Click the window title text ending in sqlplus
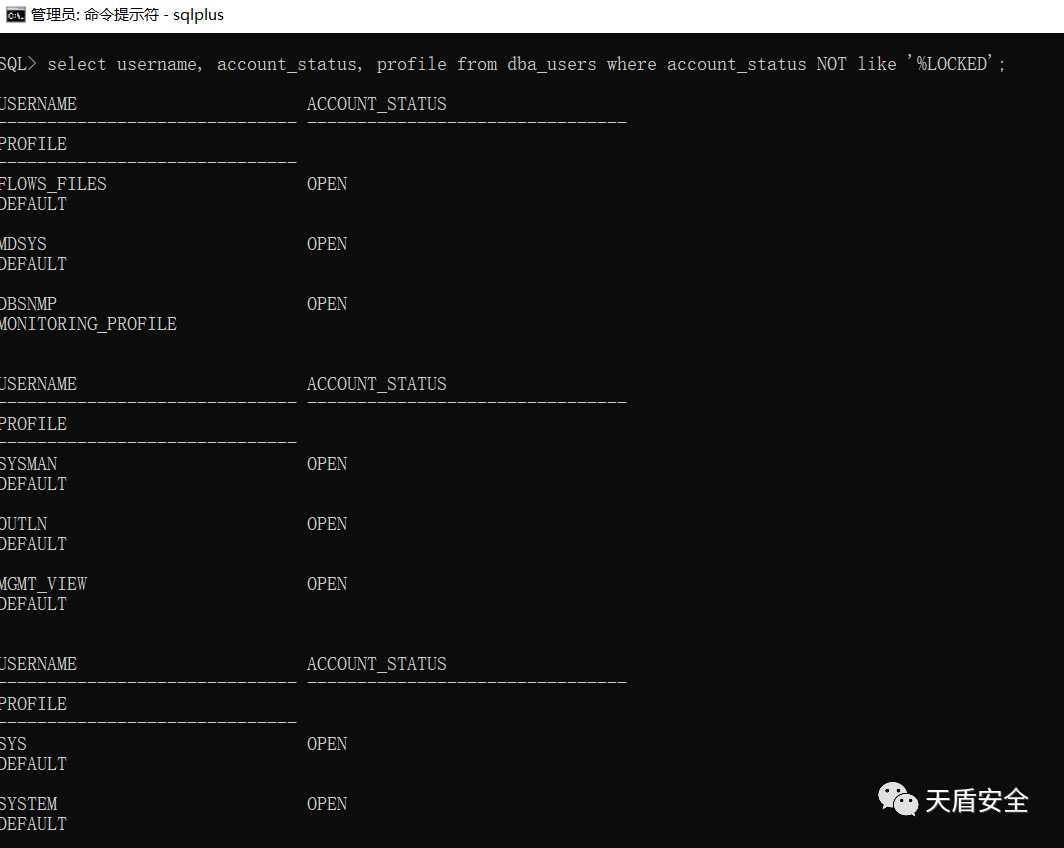The width and height of the screenshot is (1064, 848). pos(127,15)
